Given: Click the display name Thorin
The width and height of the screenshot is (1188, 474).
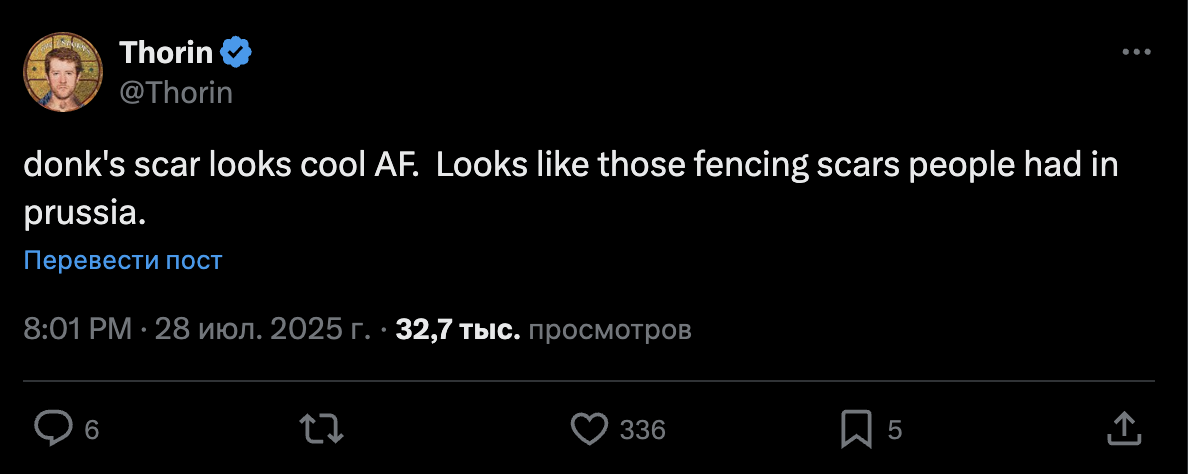Looking at the screenshot, I should tap(166, 54).
